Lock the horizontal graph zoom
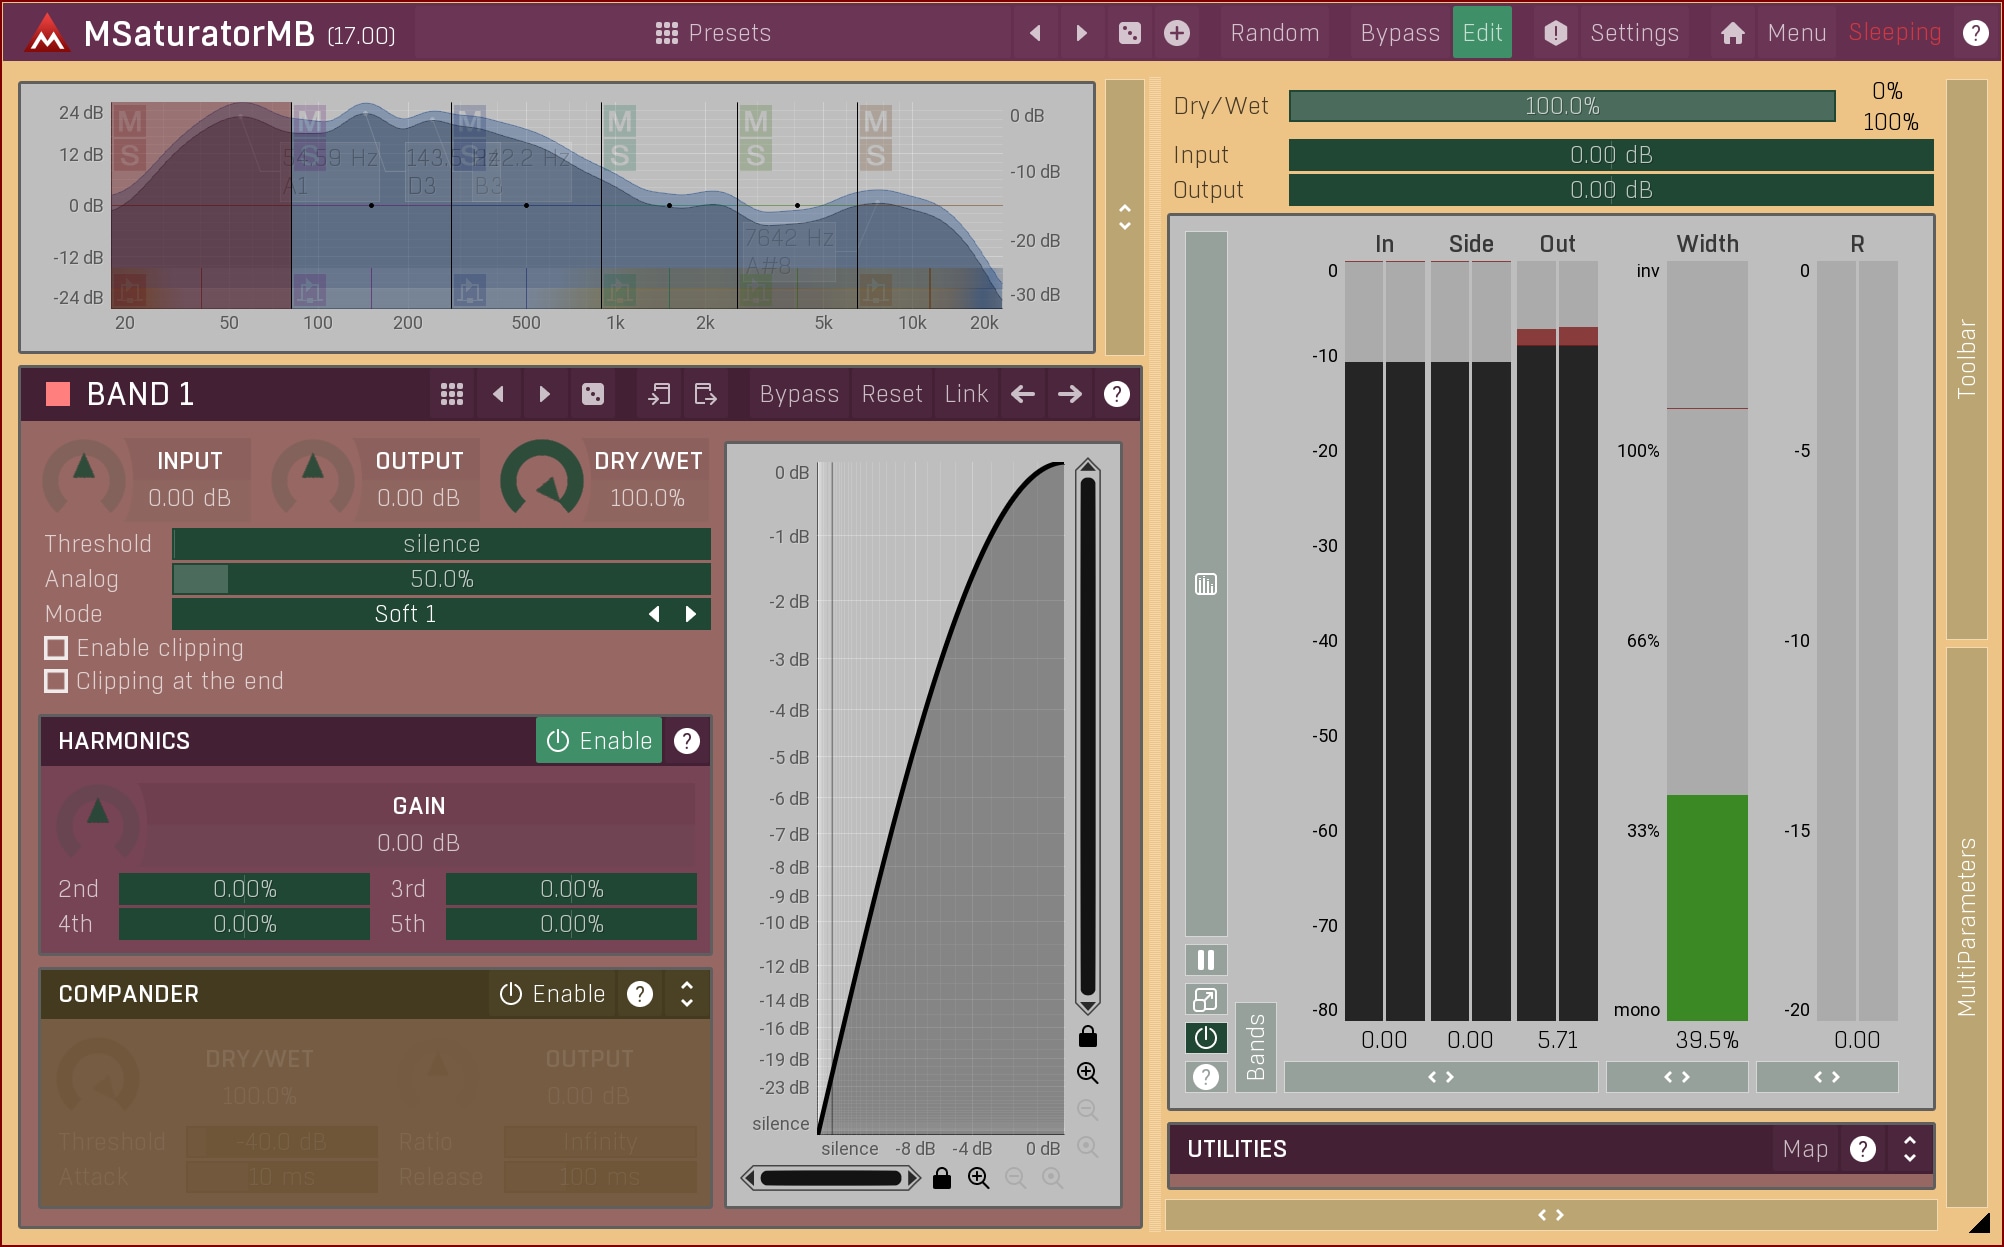The image size is (2004, 1247). (x=941, y=1179)
